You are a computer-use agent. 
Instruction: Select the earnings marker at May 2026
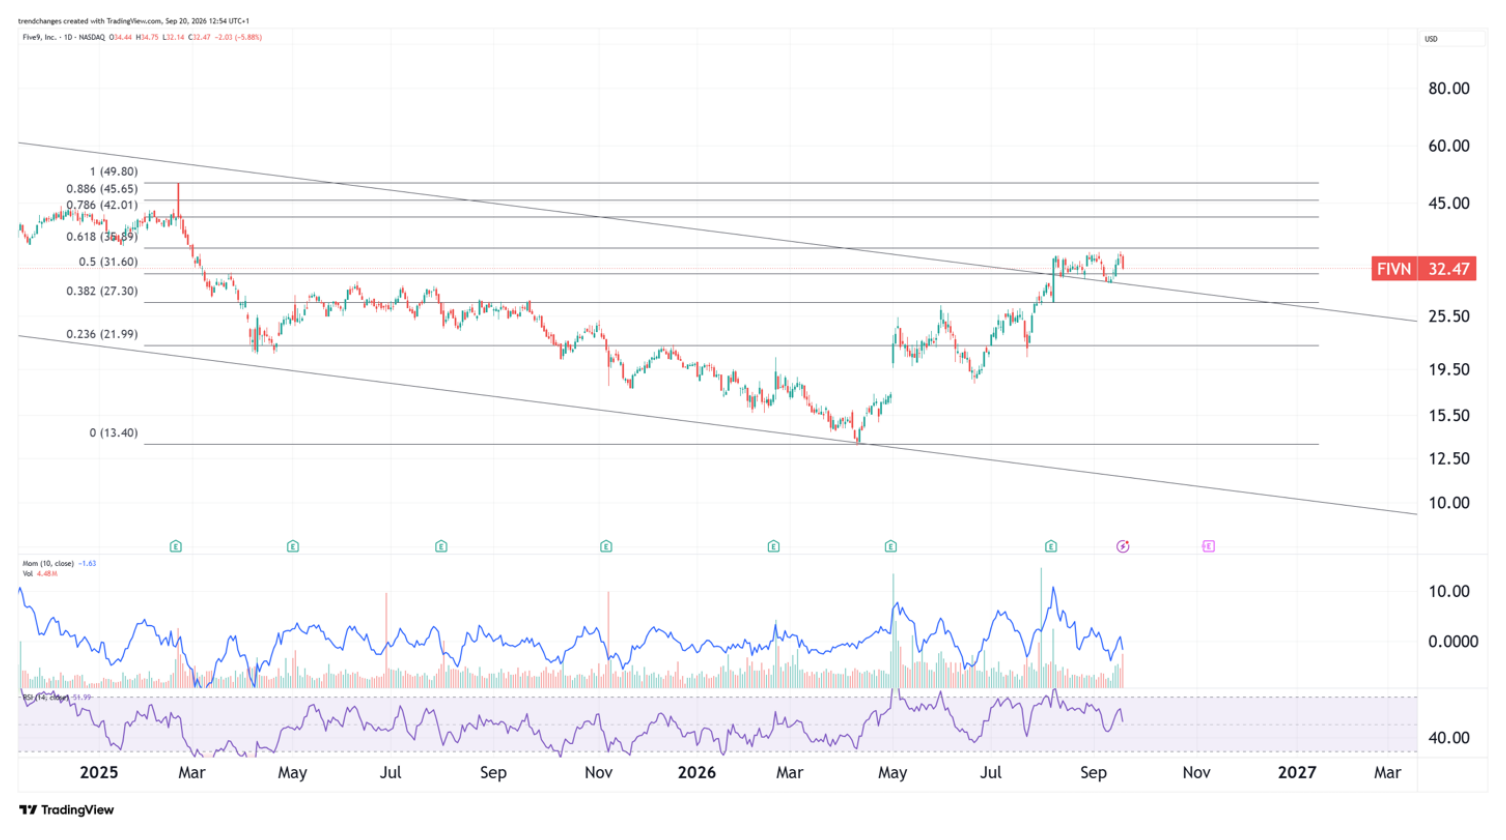pos(891,546)
